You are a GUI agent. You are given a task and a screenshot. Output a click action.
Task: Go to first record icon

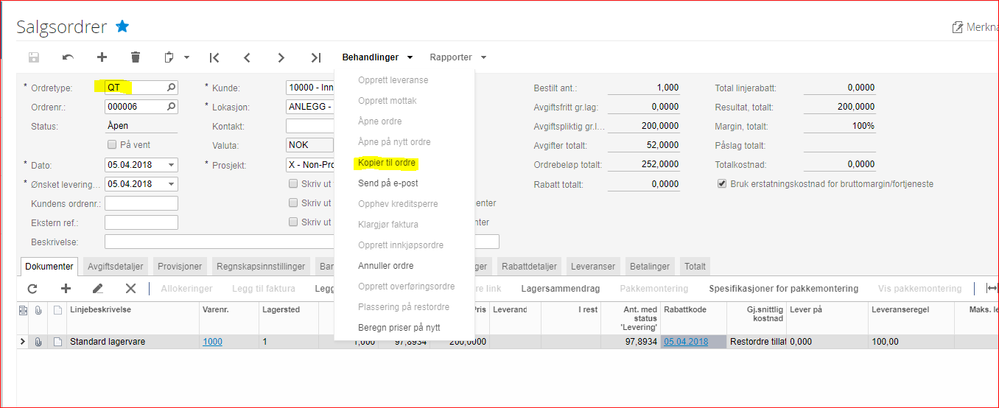pos(214,57)
